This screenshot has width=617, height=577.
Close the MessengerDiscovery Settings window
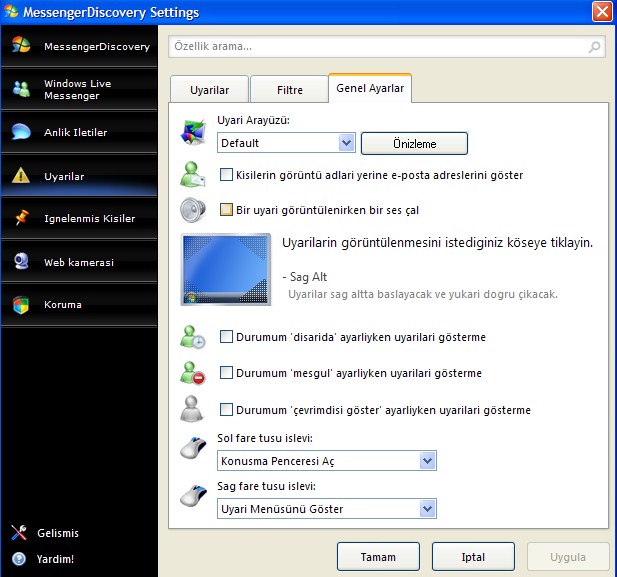pyautogui.click(x=602, y=11)
